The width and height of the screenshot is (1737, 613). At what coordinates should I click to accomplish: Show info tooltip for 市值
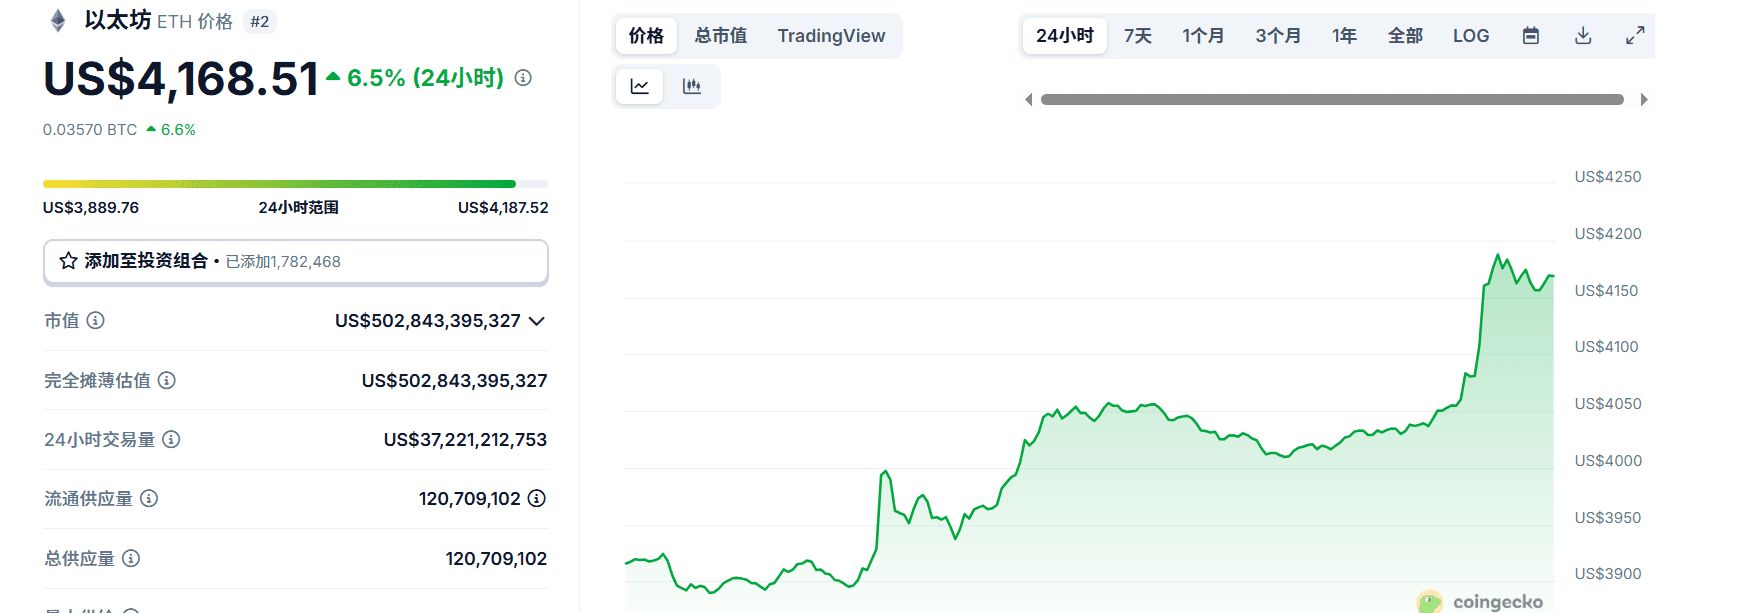tap(95, 320)
